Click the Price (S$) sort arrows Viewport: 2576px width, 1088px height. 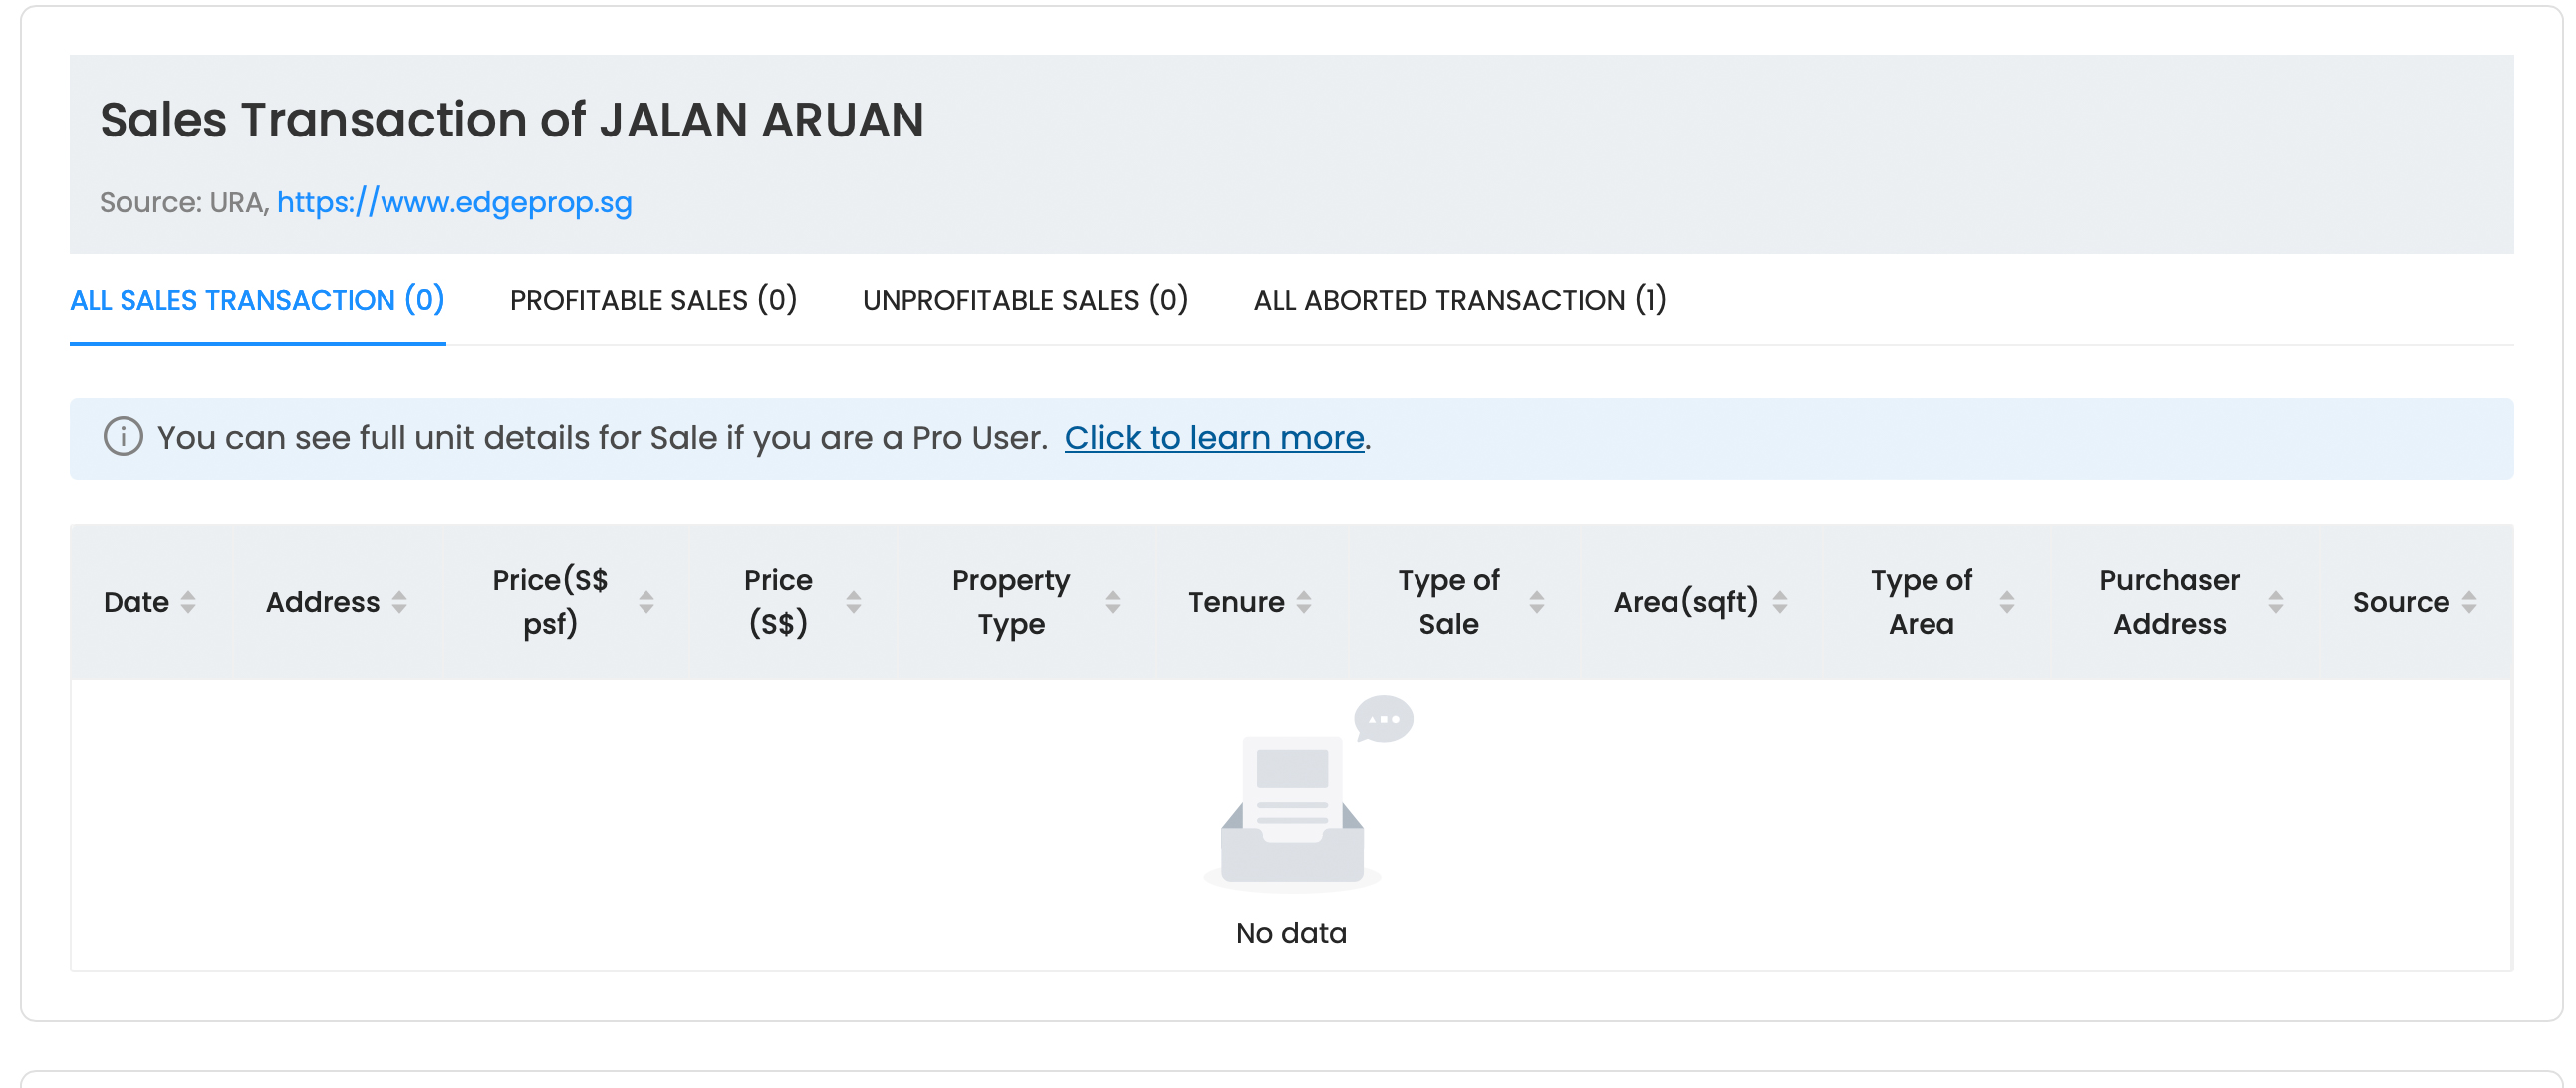pos(853,602)
